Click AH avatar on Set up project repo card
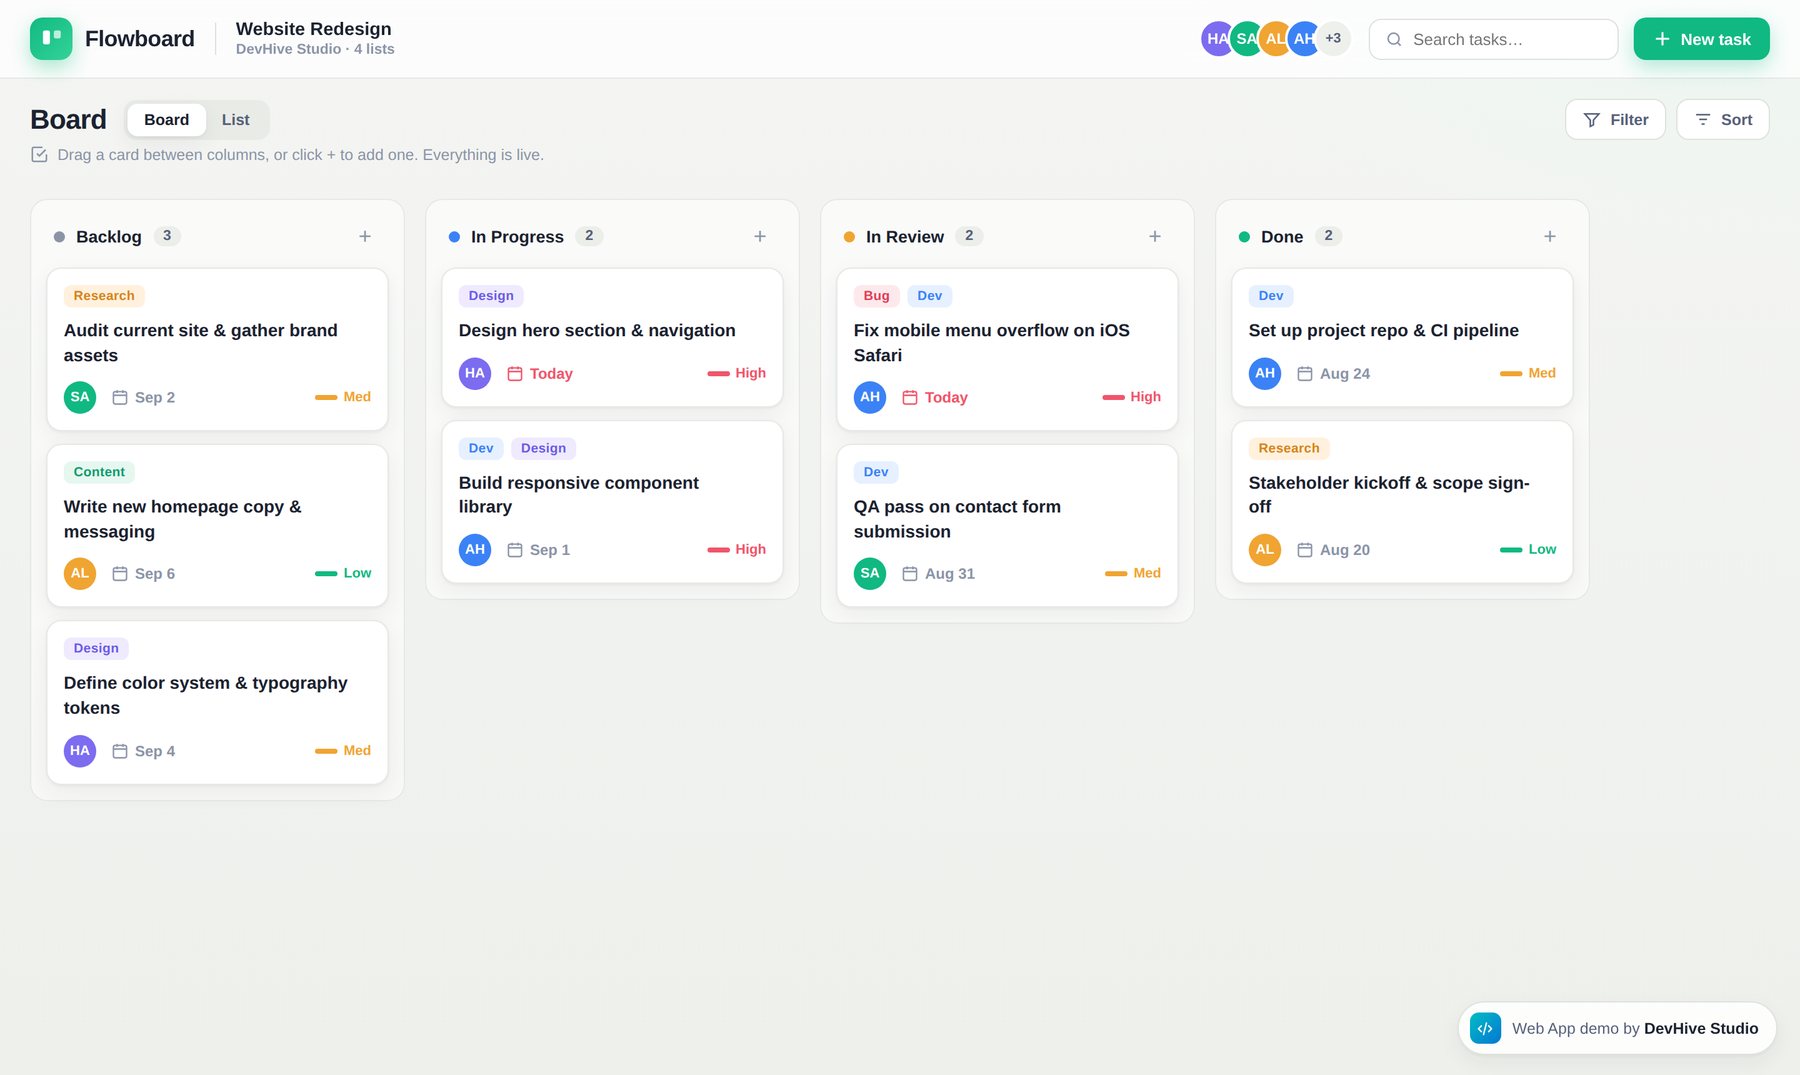 [1265, 373]
